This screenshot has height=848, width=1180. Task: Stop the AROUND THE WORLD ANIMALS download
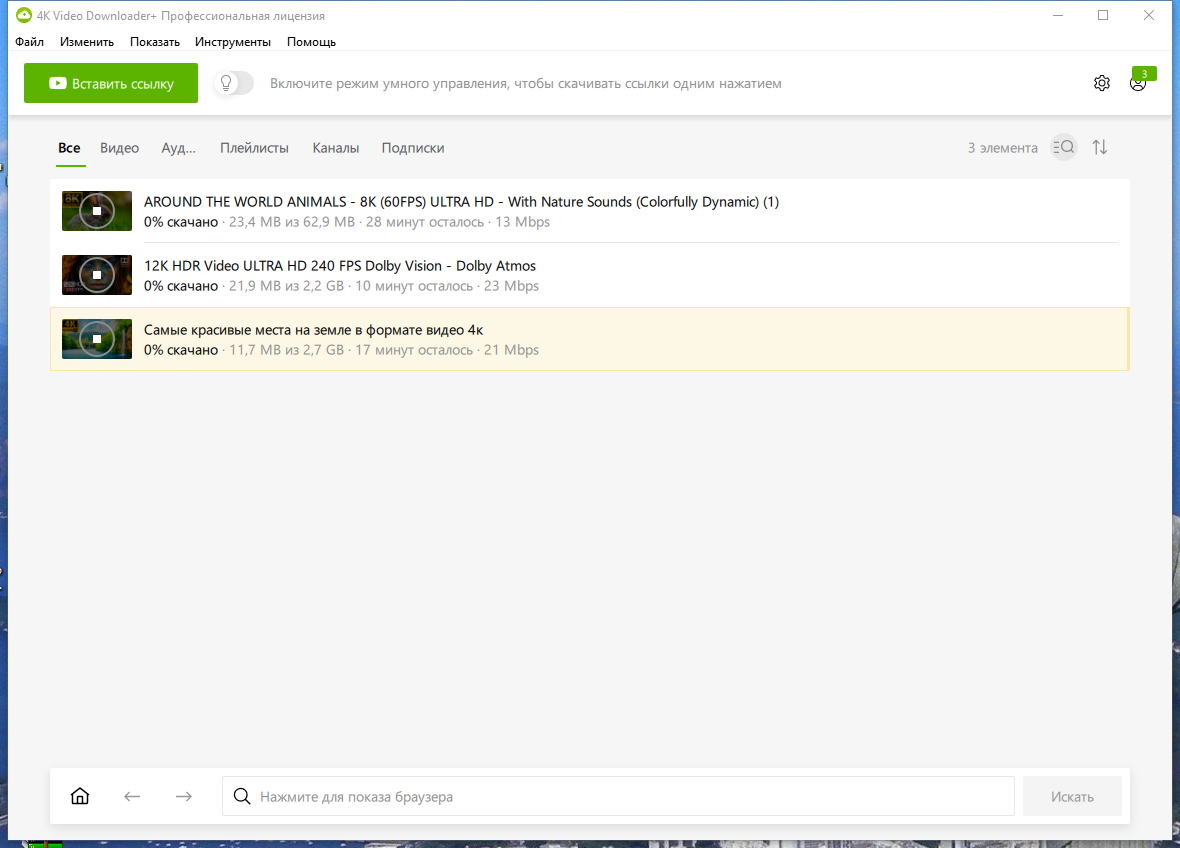[x=96, y=211]
